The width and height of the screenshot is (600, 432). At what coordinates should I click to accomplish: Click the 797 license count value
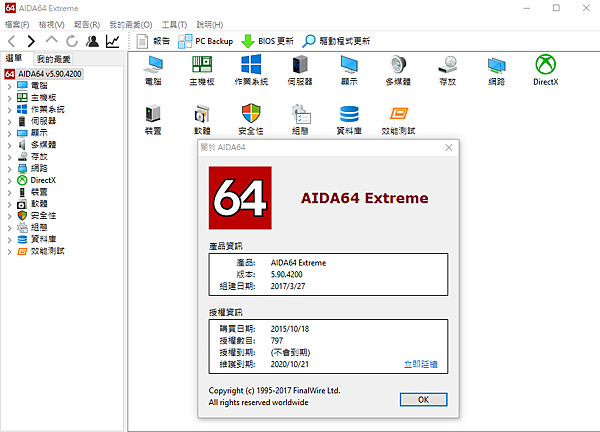pos(277,341)
